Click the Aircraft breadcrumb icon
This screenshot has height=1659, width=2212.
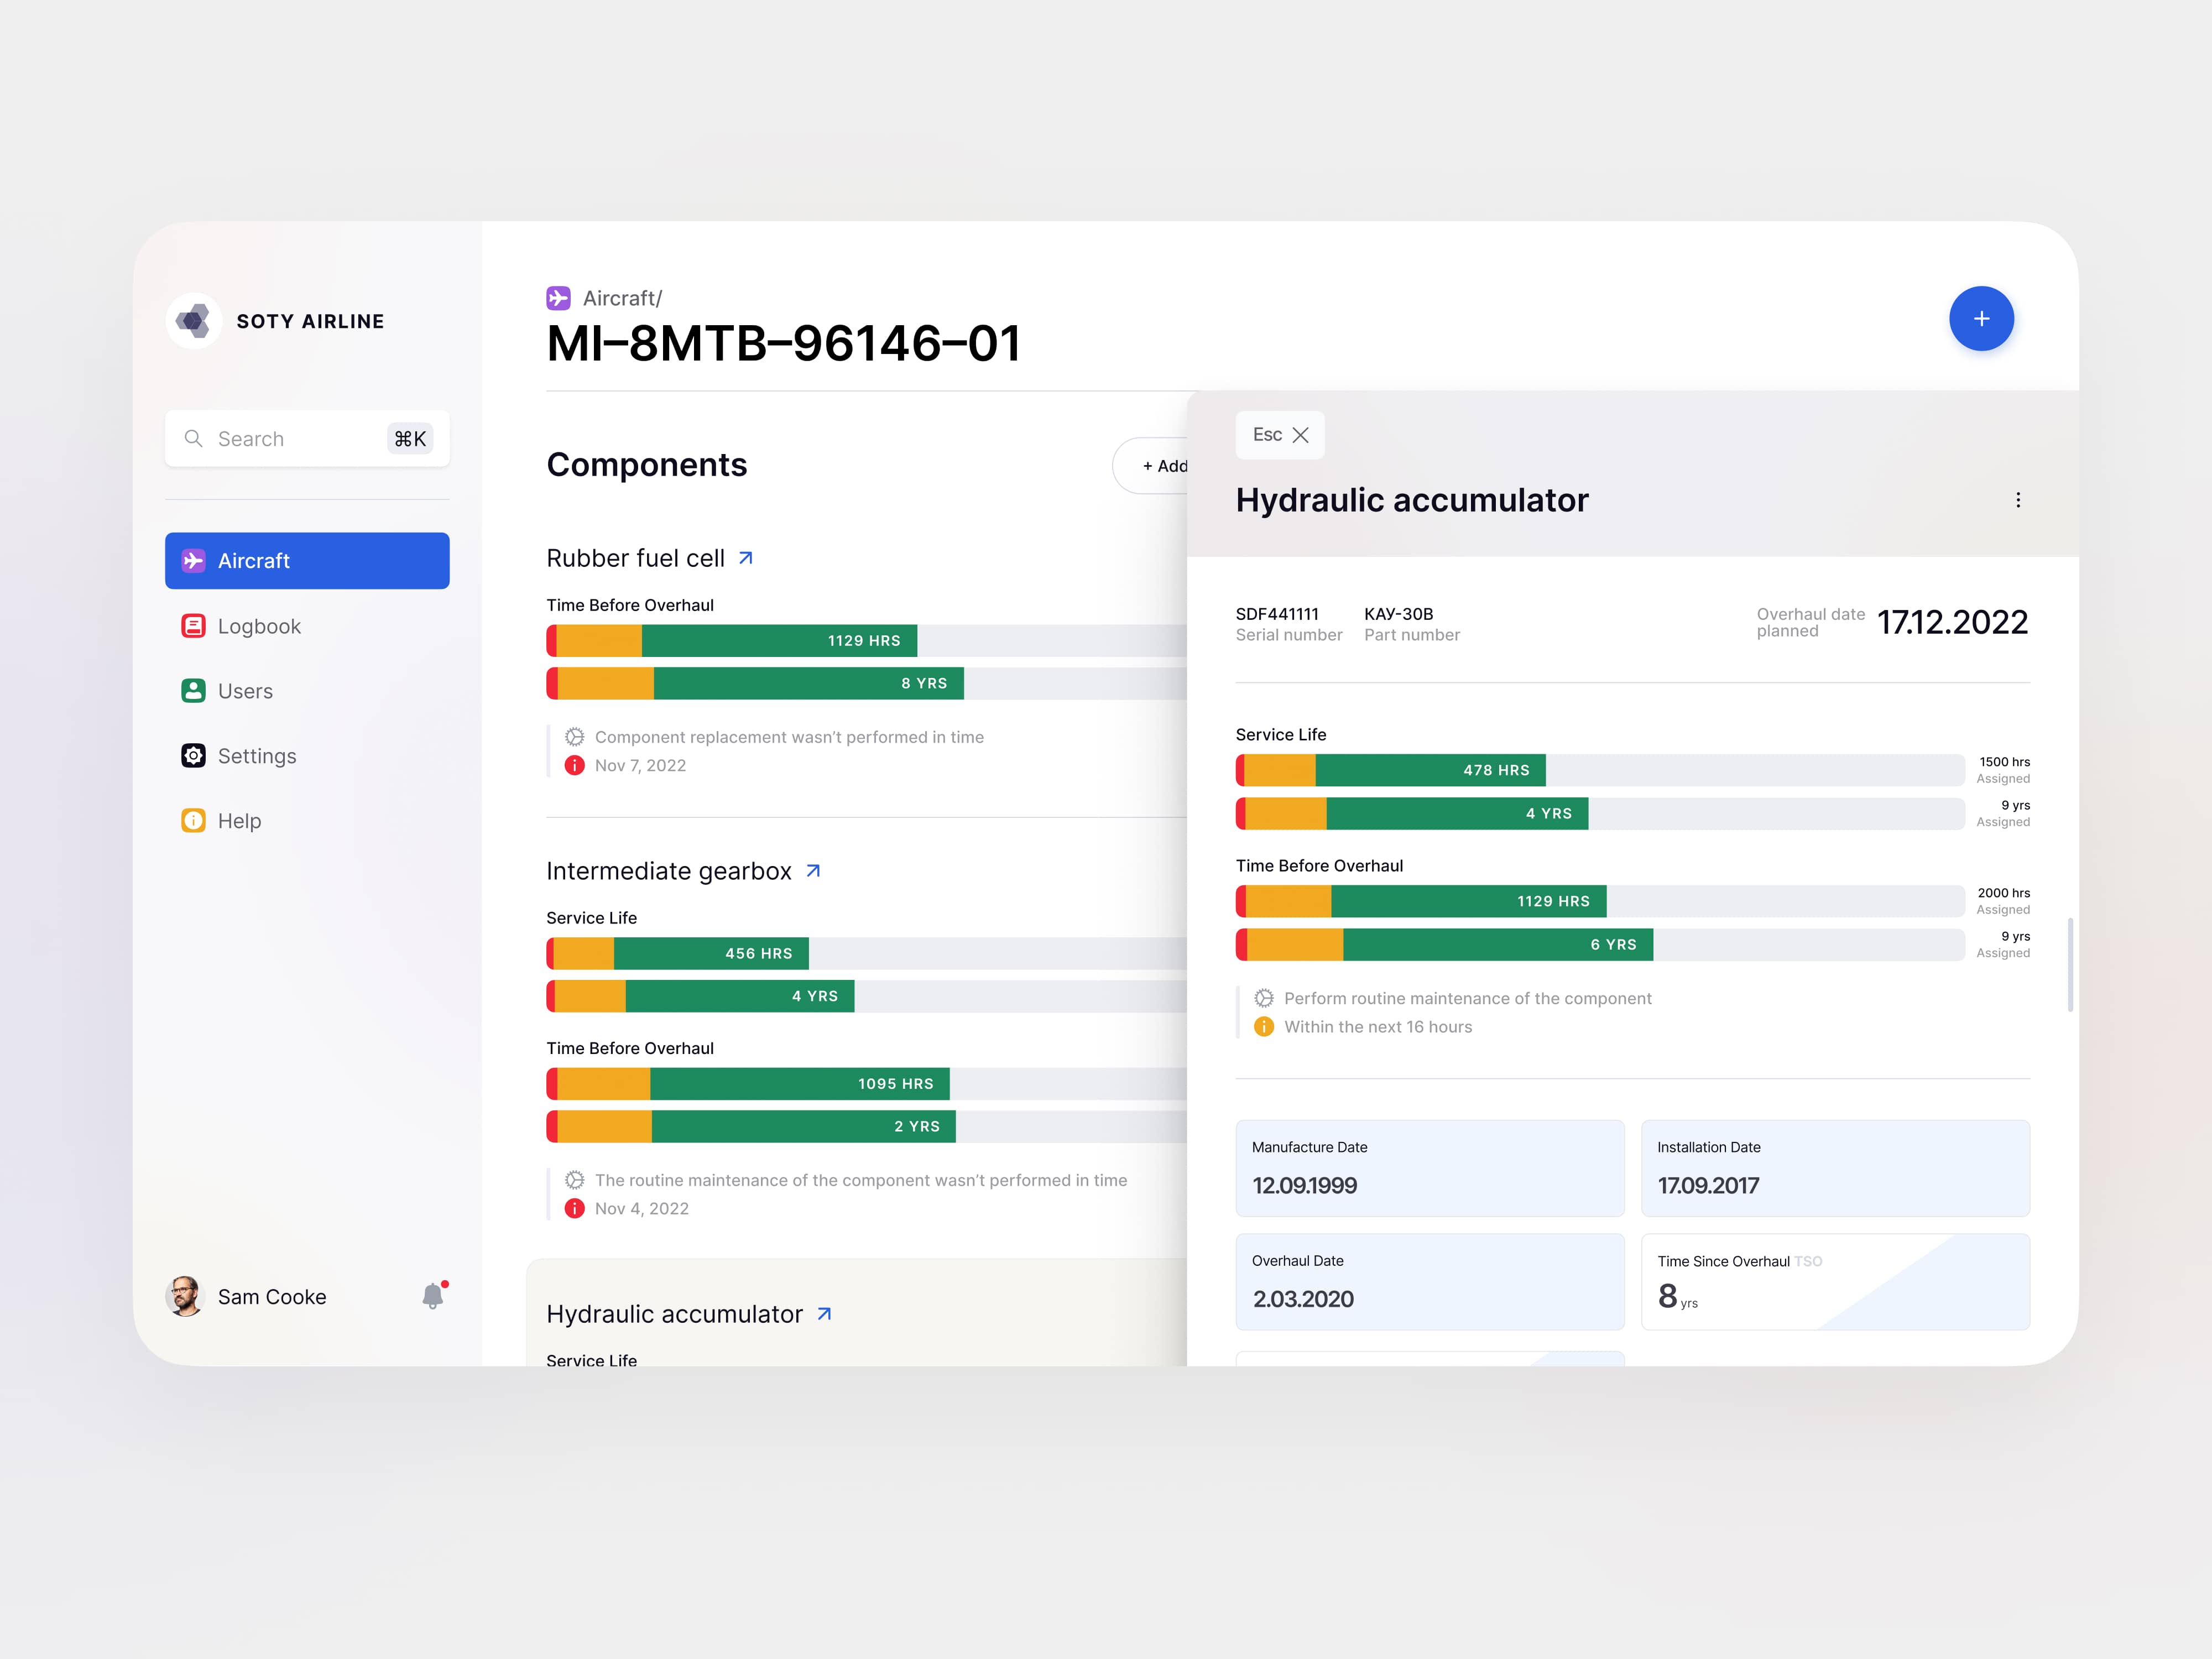558,298
